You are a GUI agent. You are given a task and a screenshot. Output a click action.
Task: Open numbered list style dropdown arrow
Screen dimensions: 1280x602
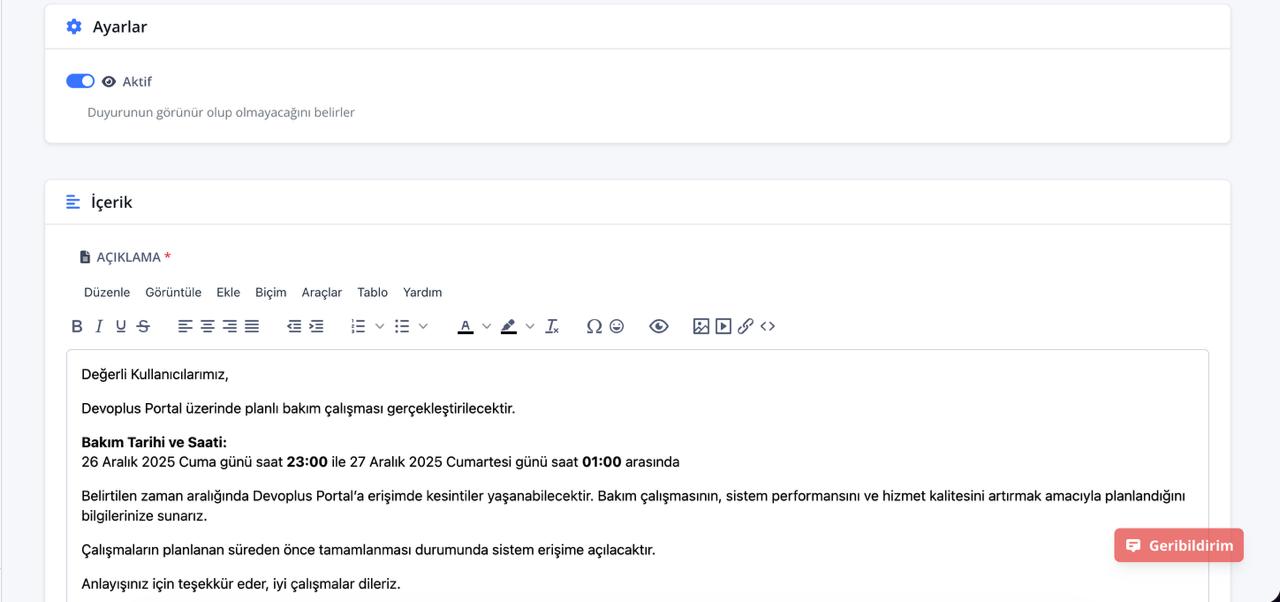pos(379,326)
